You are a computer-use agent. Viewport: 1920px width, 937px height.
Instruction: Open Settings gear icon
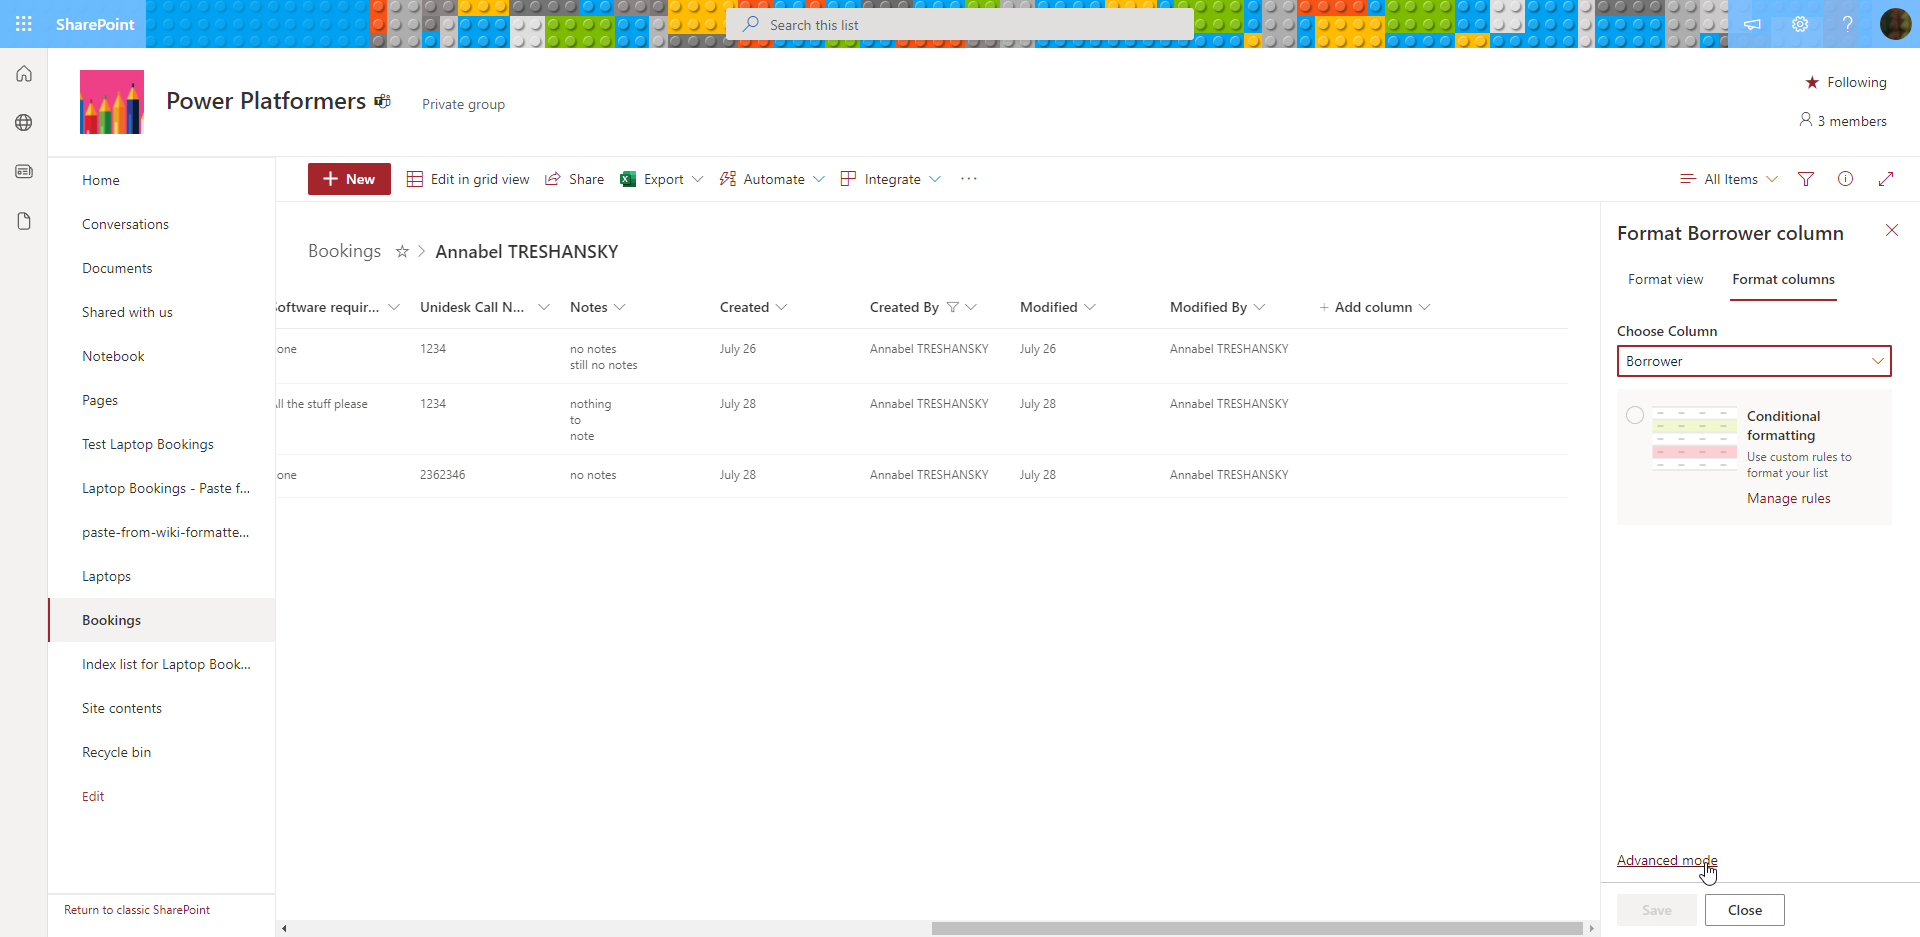pos(1800,24)
